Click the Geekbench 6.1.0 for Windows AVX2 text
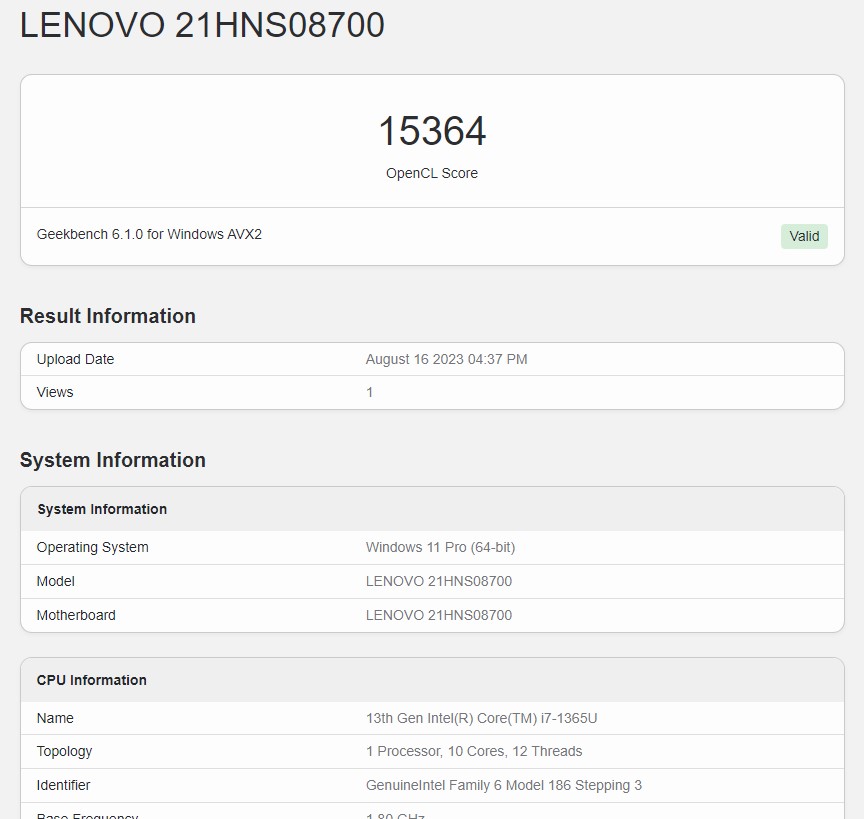The image size is (864, 819). pos(149,234)
